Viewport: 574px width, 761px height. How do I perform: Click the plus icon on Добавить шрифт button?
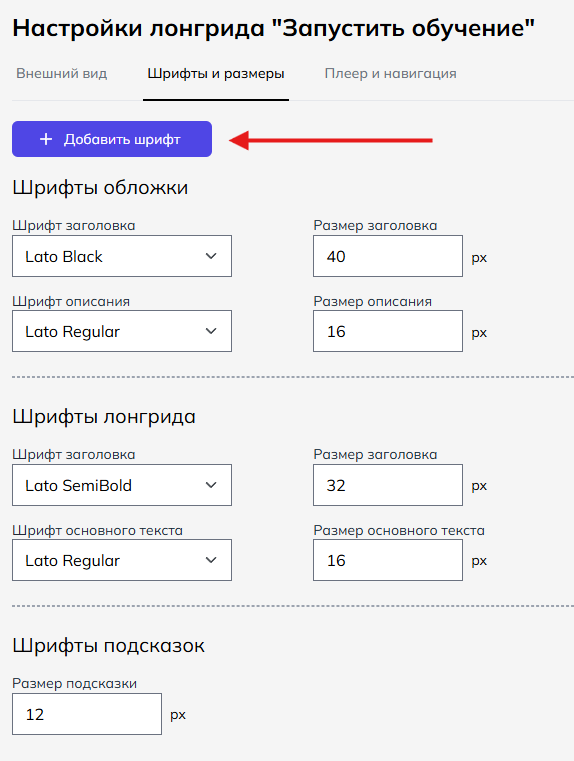click(46, 139)
